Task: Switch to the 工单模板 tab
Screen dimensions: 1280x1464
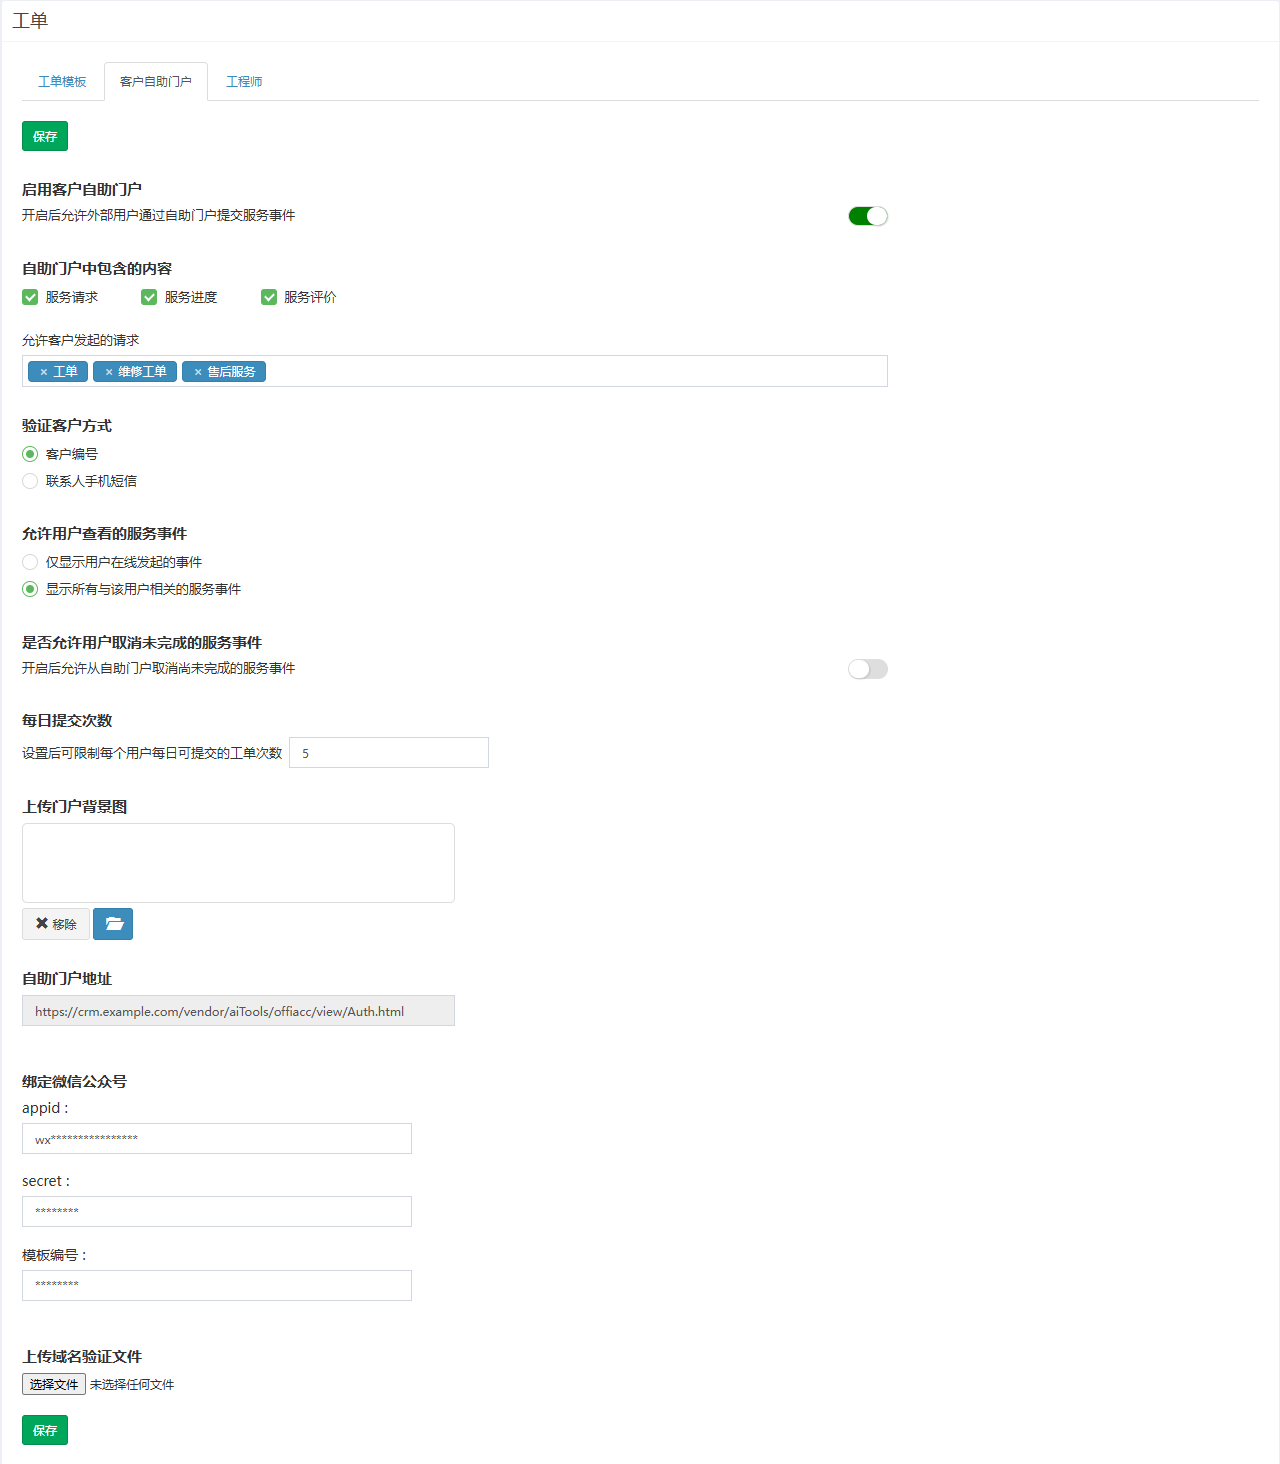Action: pos(62,82)
